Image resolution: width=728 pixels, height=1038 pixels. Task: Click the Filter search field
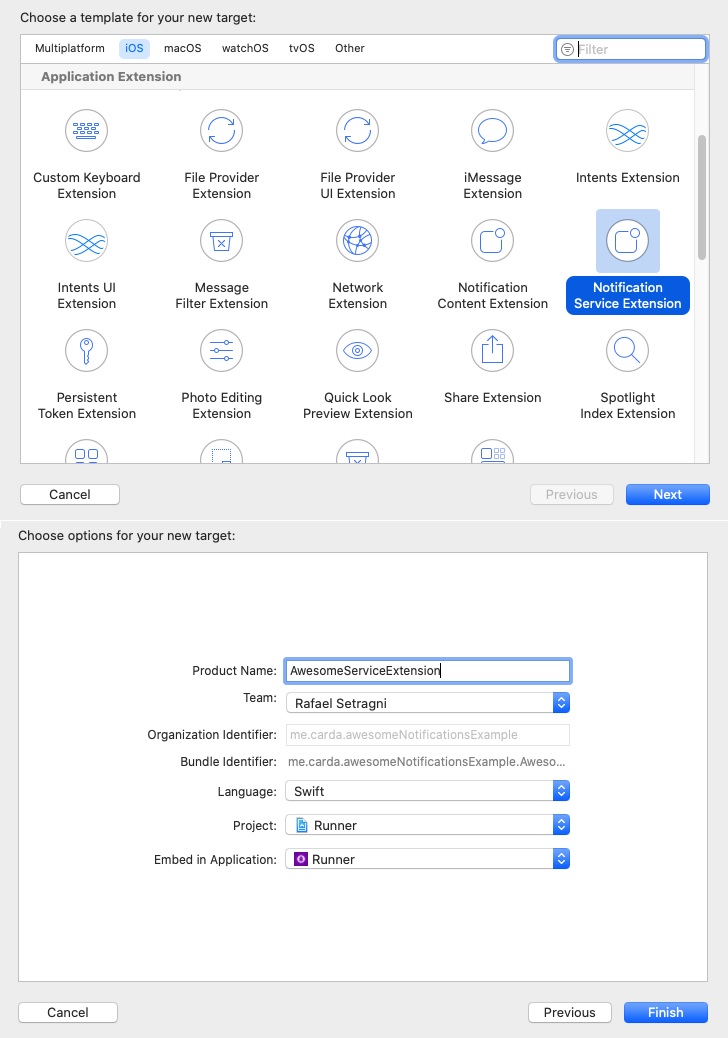click(x=631, y=50)
